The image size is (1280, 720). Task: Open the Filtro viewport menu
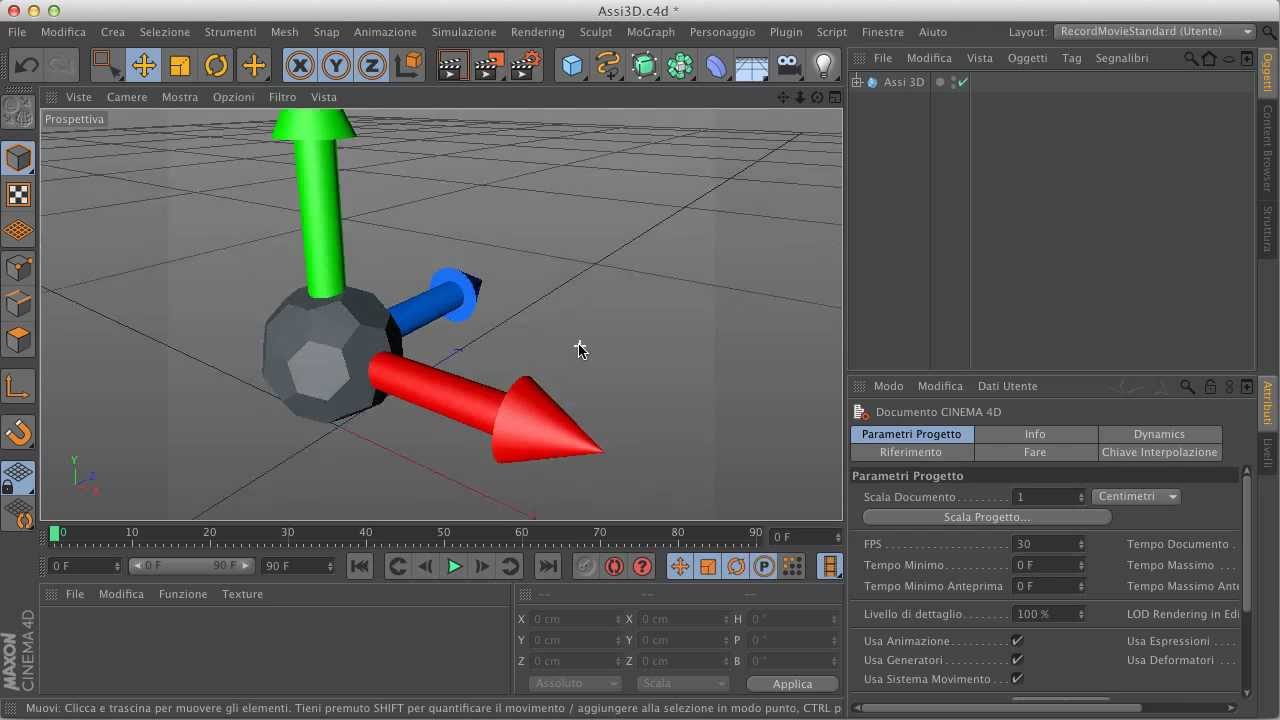coord(282,97)
